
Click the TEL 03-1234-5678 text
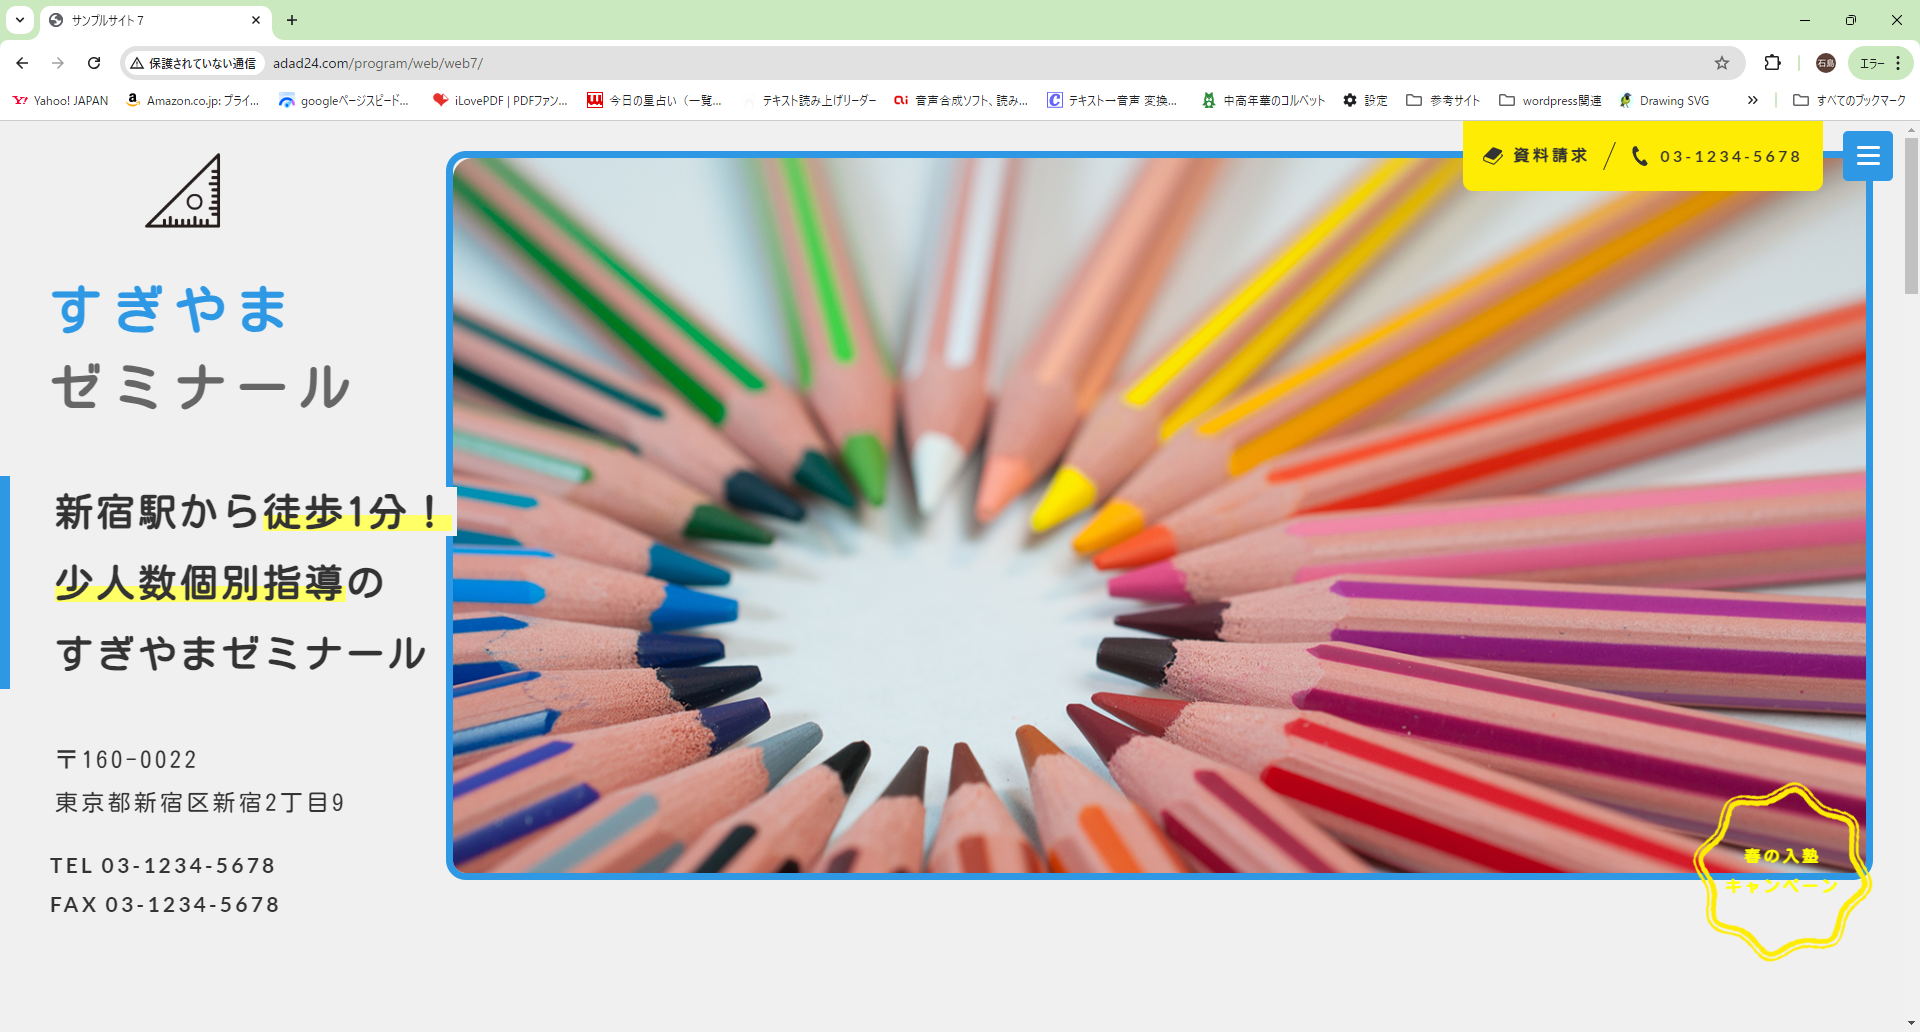tap(163, 866)
